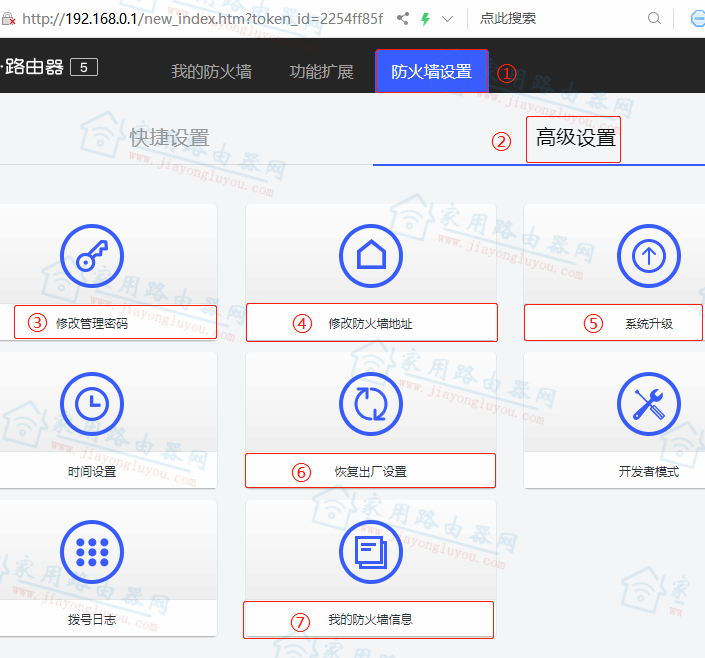Click the upload arrow 系统升级 icon
Image resolution: width=705 pixels, height=658 pixels.
pos(648,256)
